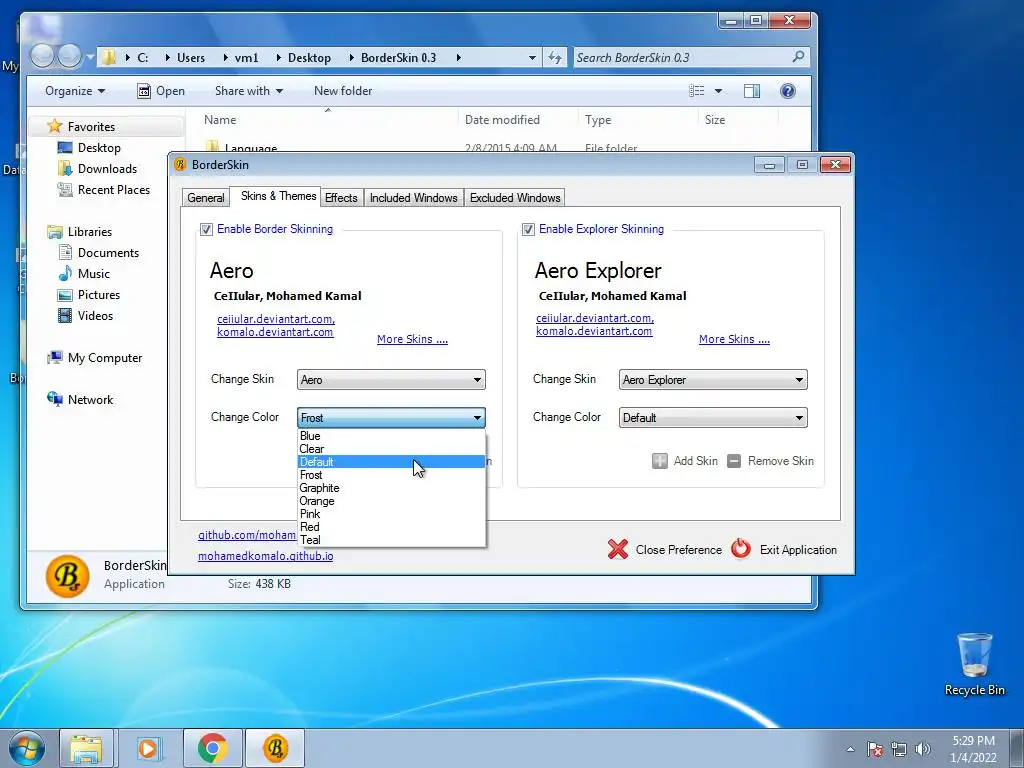Toggle Enable Explorer Skinning checkbox

click(x=528, y=229)
